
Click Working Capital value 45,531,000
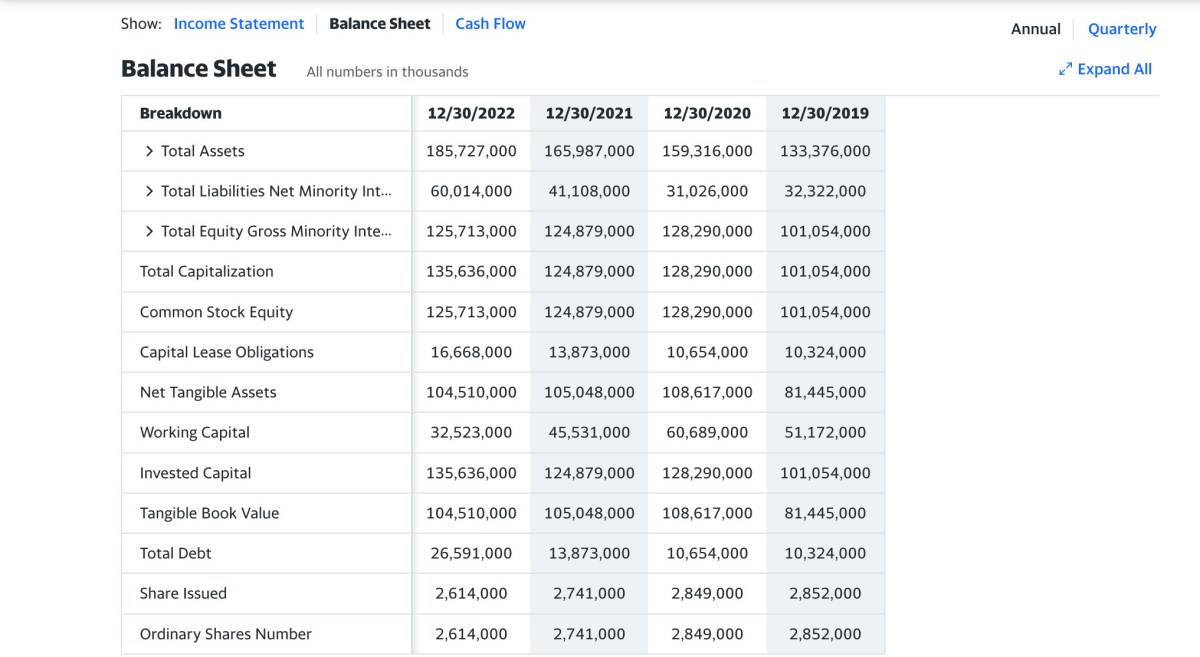[x=589, y=432]
